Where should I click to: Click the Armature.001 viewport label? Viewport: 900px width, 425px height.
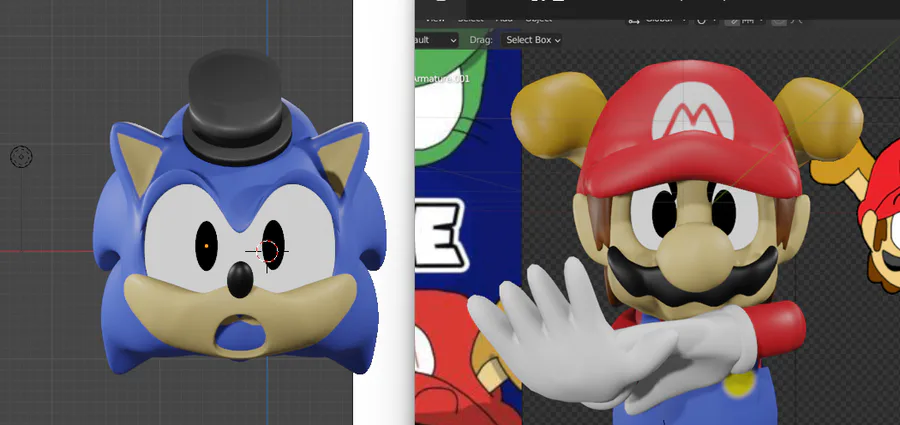[x=443, y=78]
